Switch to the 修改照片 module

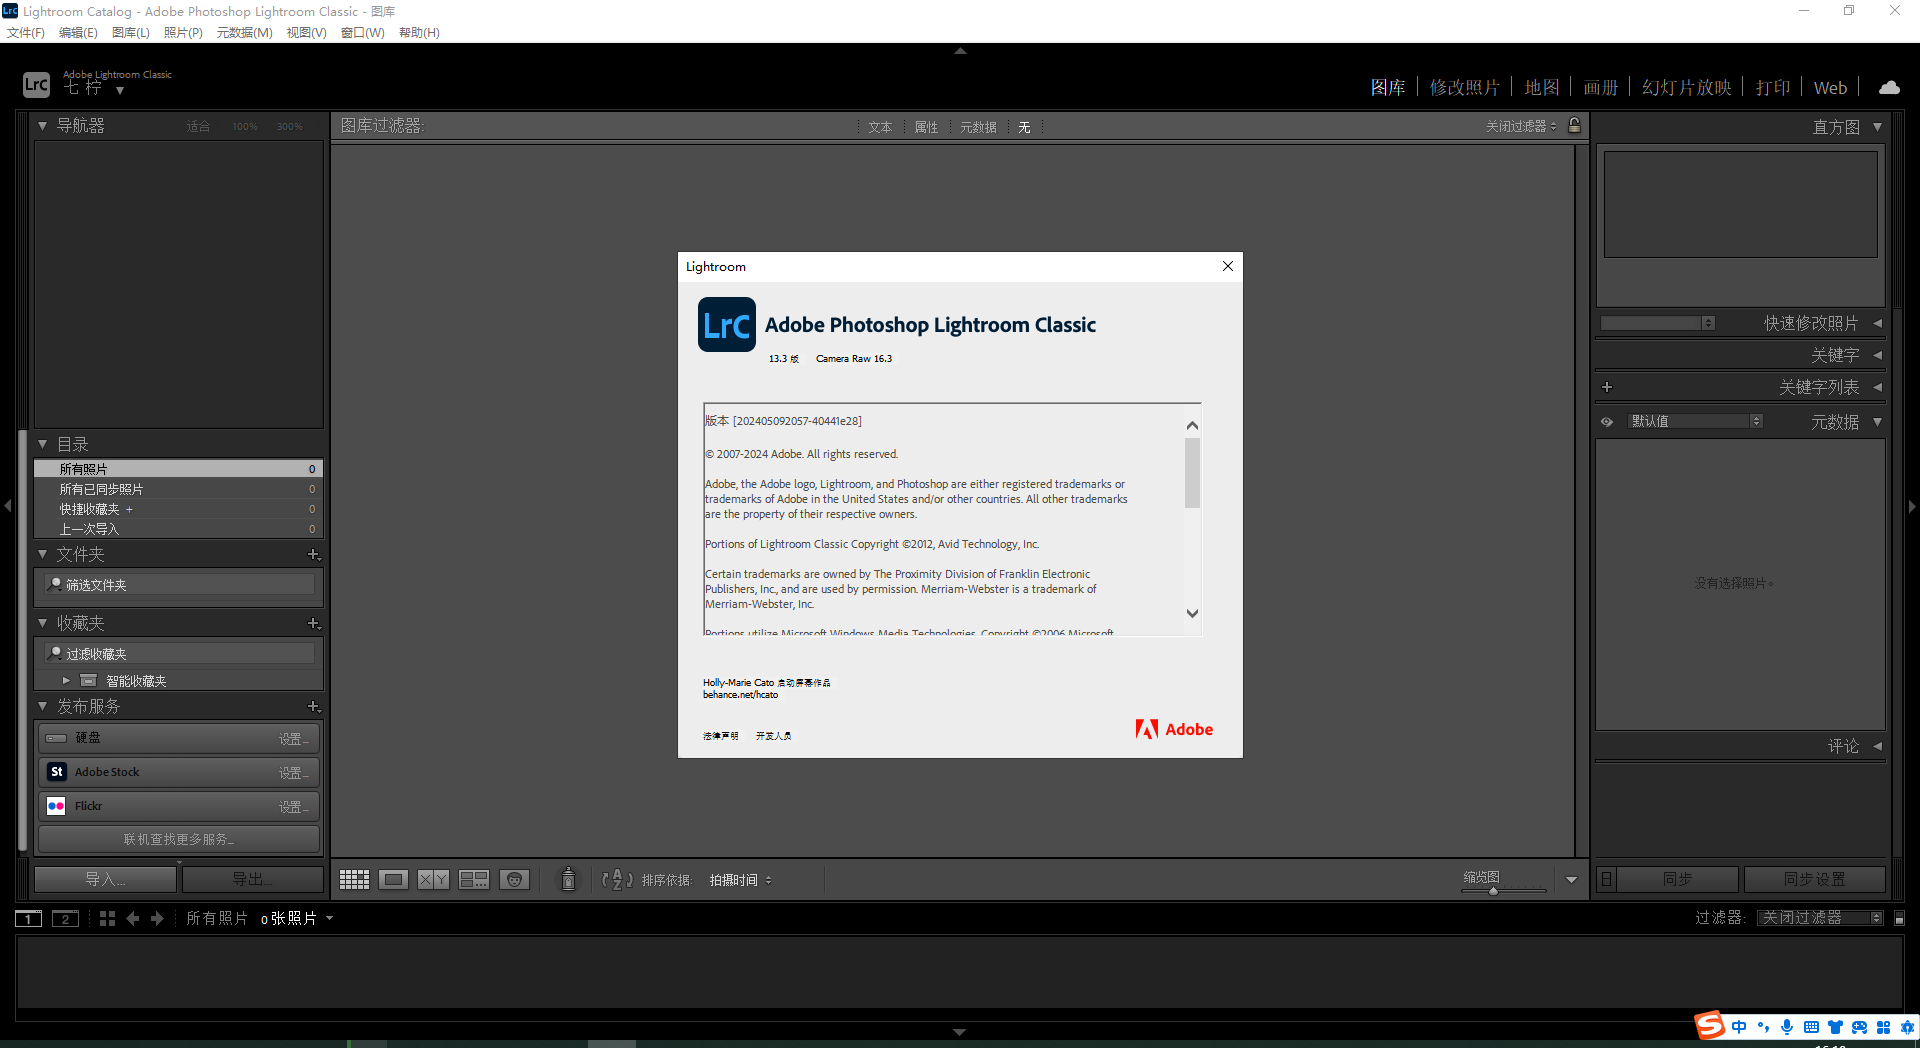click(1465, 87)
